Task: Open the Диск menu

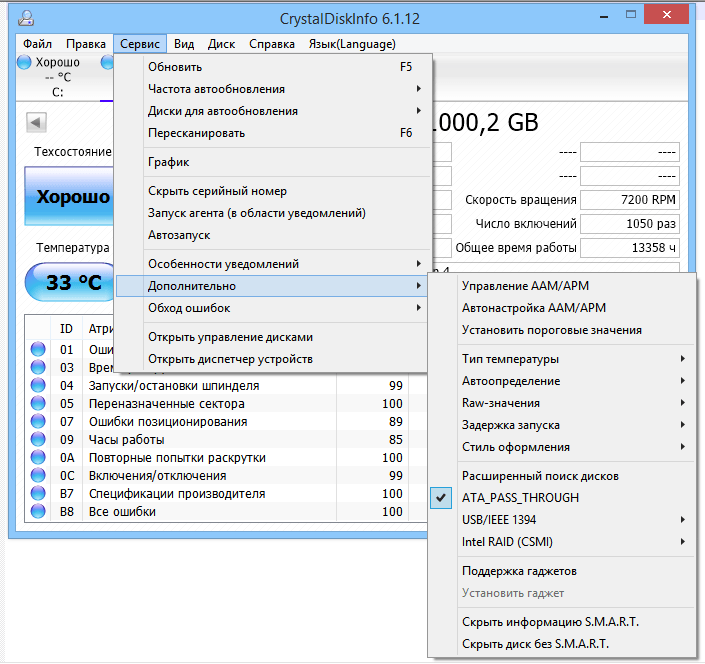Action: click(x=221, y=44)
